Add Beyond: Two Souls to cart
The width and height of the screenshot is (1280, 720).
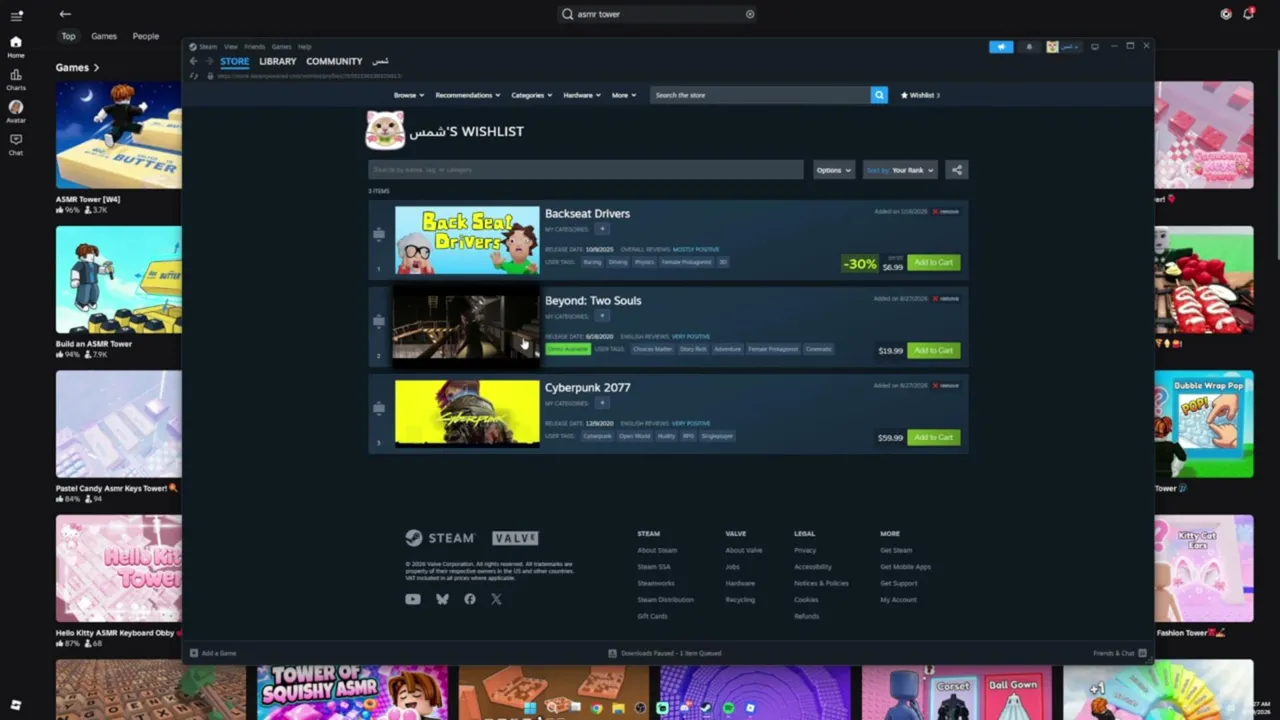933,350
